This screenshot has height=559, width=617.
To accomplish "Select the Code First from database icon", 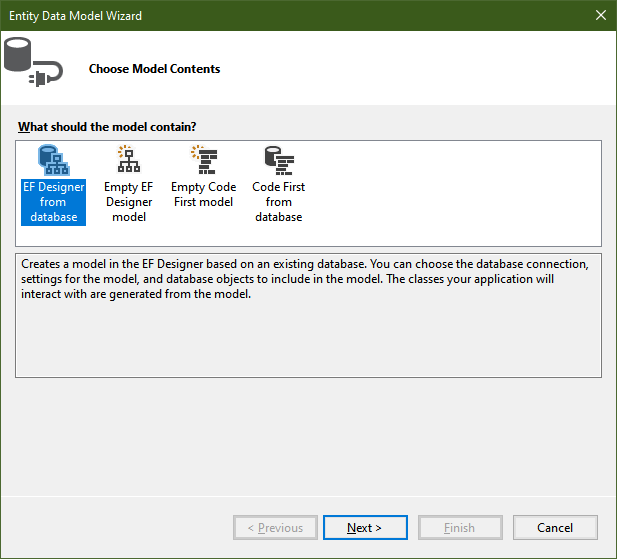I will (279, 160).
